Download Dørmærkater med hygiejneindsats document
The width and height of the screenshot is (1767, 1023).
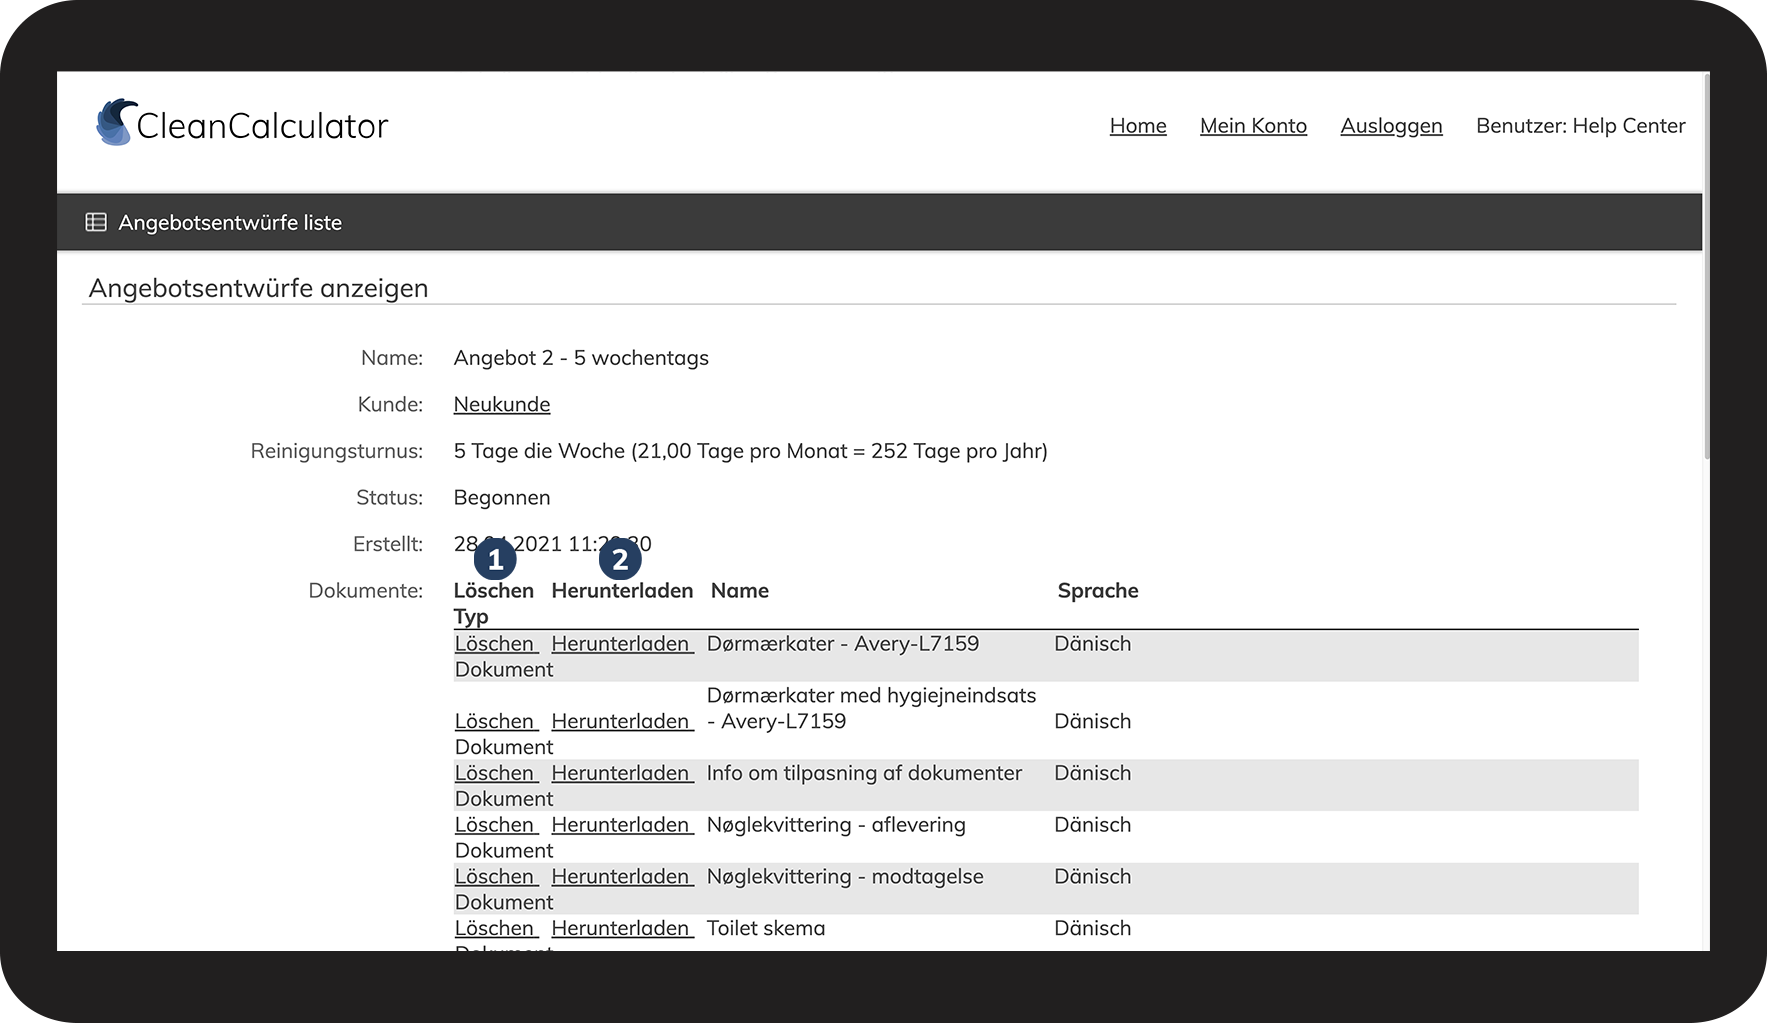pyautogui.click(x=621, y=721)
